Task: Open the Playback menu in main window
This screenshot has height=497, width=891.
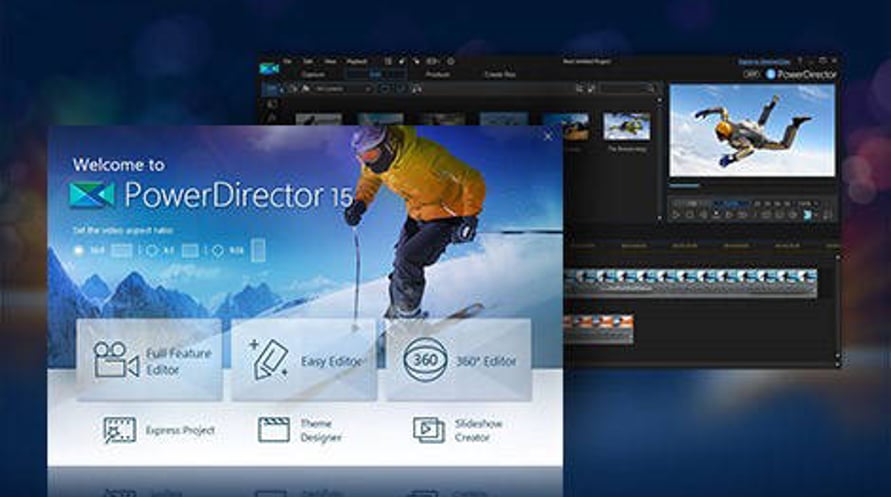Action: click(x=357, y=61)
